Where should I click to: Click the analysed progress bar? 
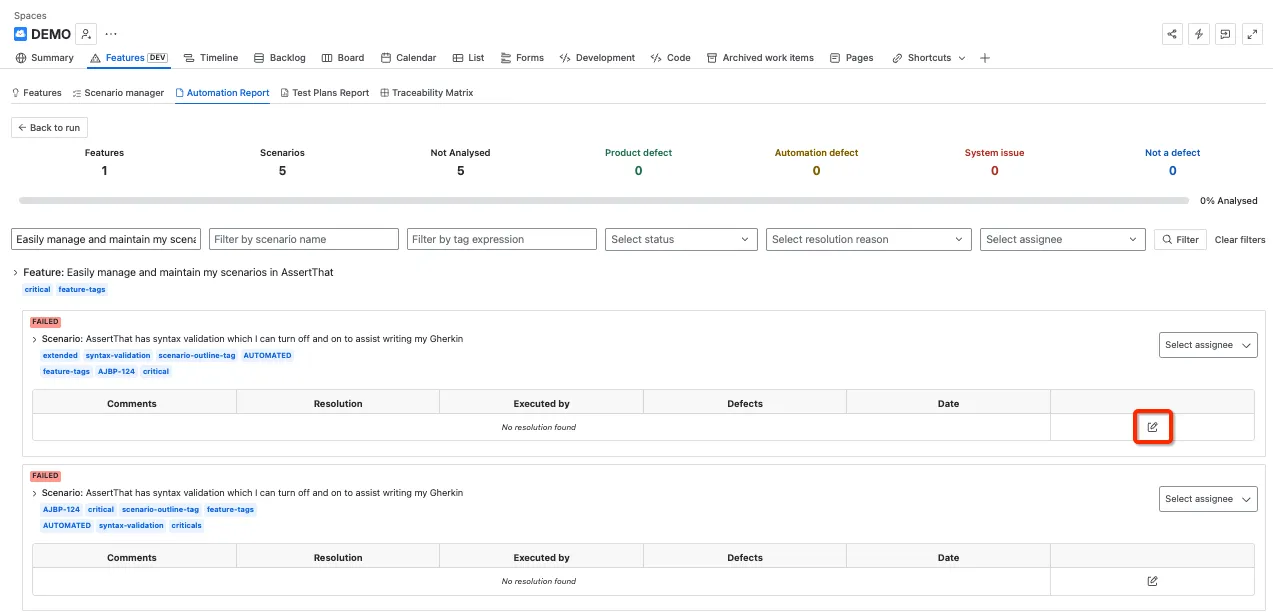[604, 201]
